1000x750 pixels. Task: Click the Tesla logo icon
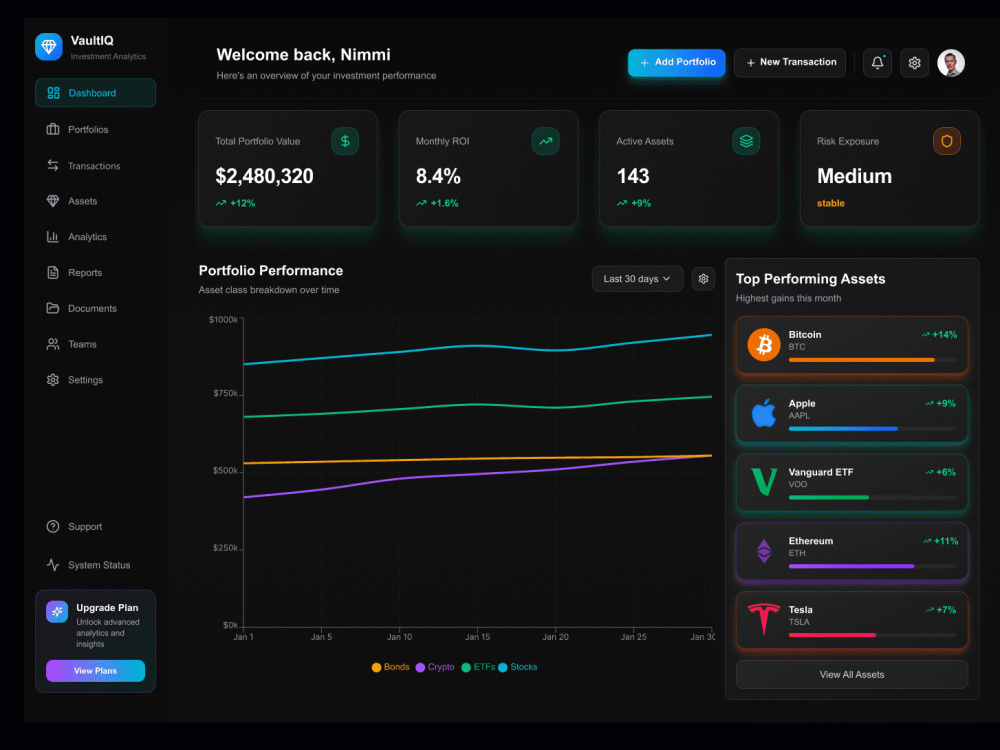763,619
